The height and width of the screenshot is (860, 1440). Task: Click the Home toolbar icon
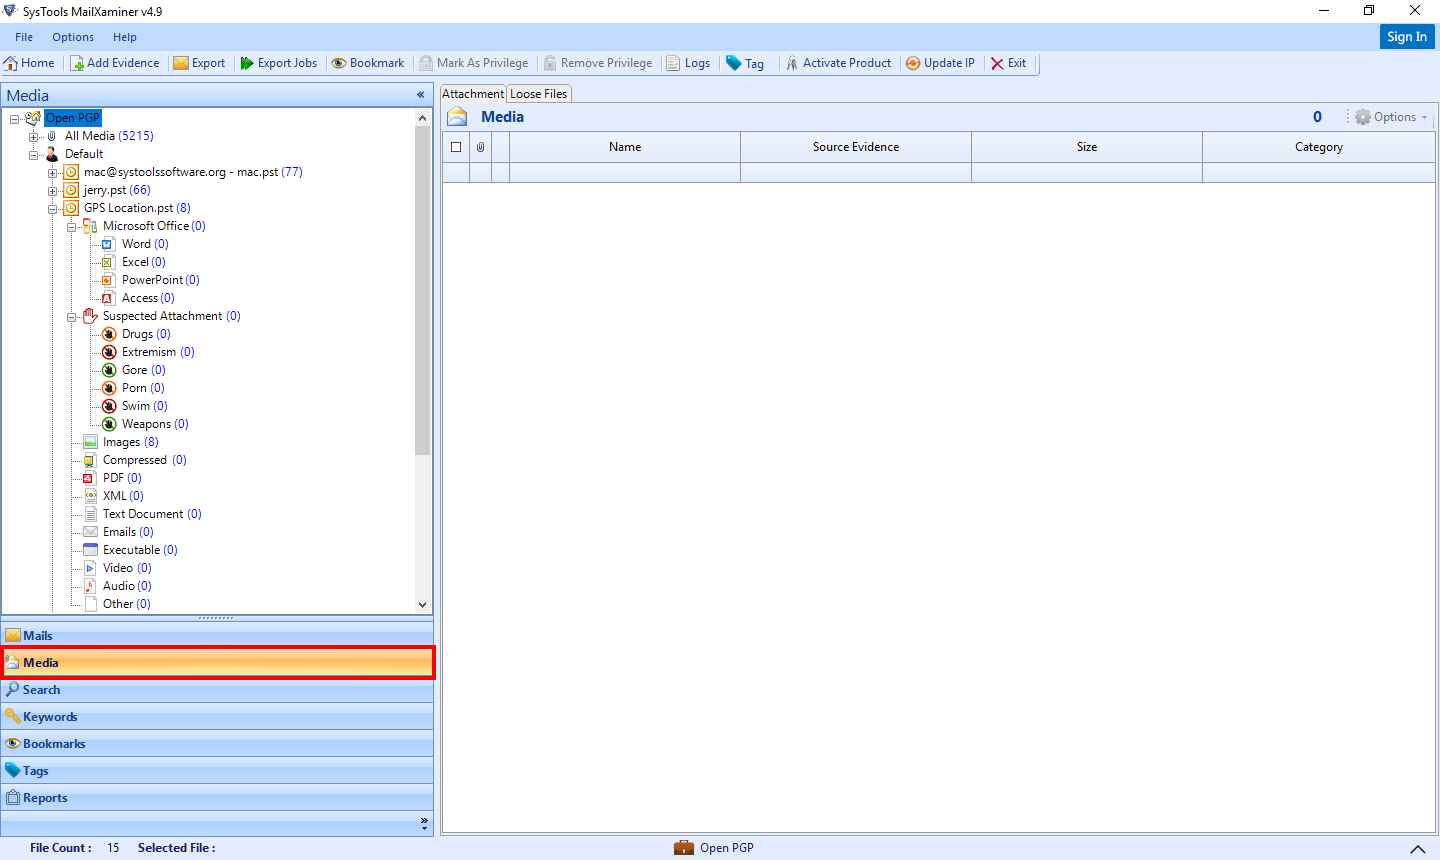[x=11, y=63]
